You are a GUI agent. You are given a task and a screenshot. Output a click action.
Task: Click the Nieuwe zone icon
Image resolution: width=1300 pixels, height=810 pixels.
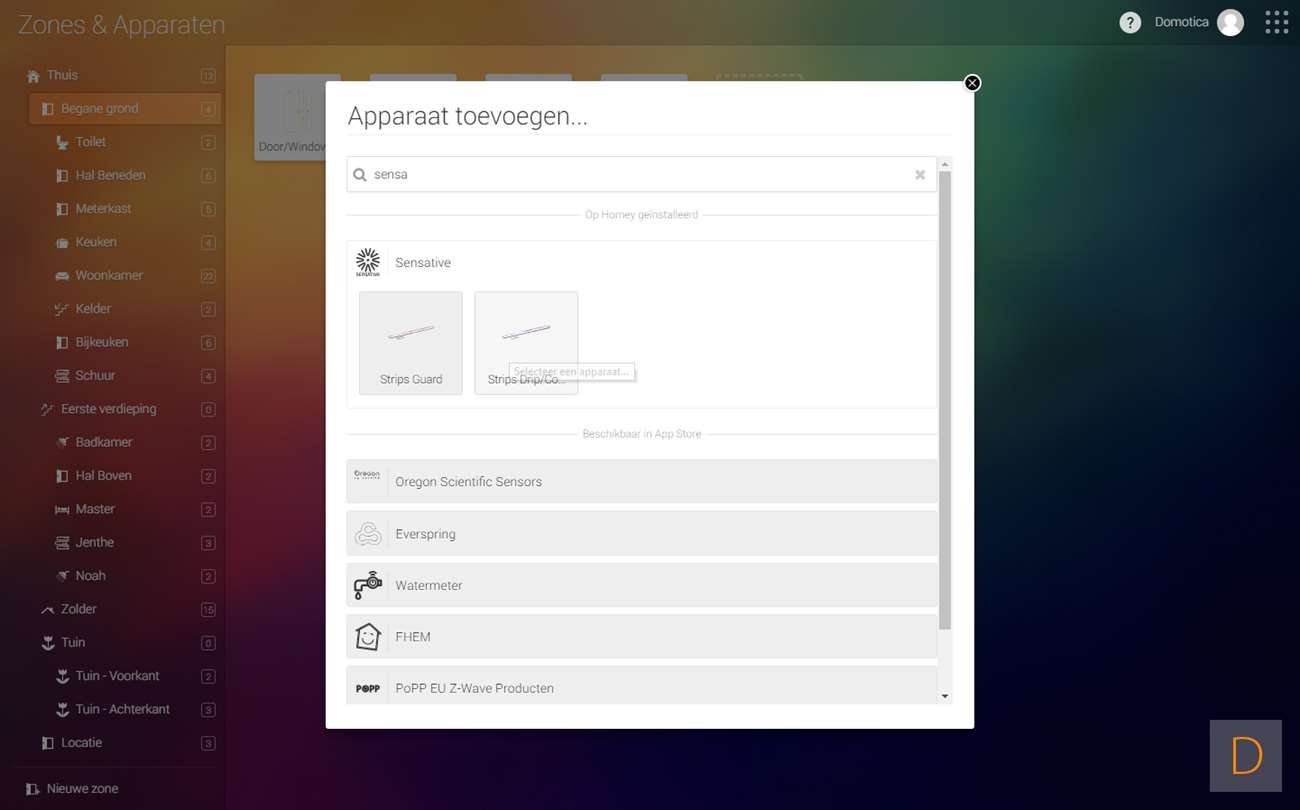[x=33, y=789]
